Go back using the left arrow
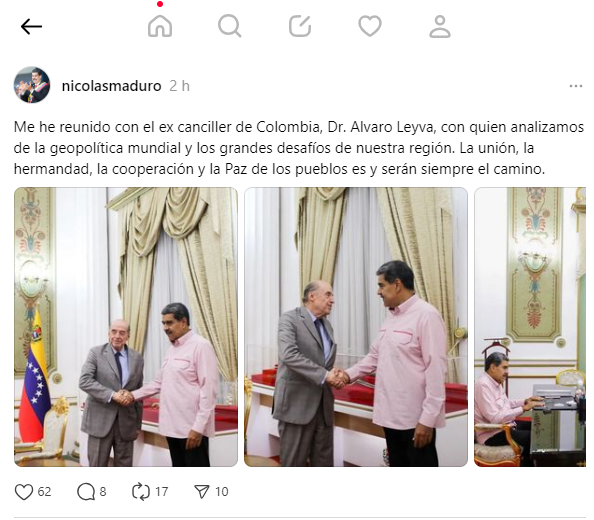594x520 pixels. [x=31, y=27]
